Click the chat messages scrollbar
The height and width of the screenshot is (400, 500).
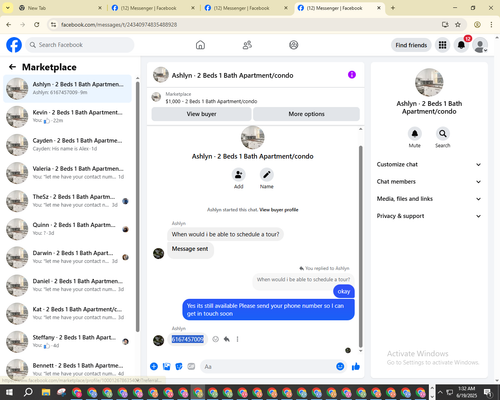point(360,247)
